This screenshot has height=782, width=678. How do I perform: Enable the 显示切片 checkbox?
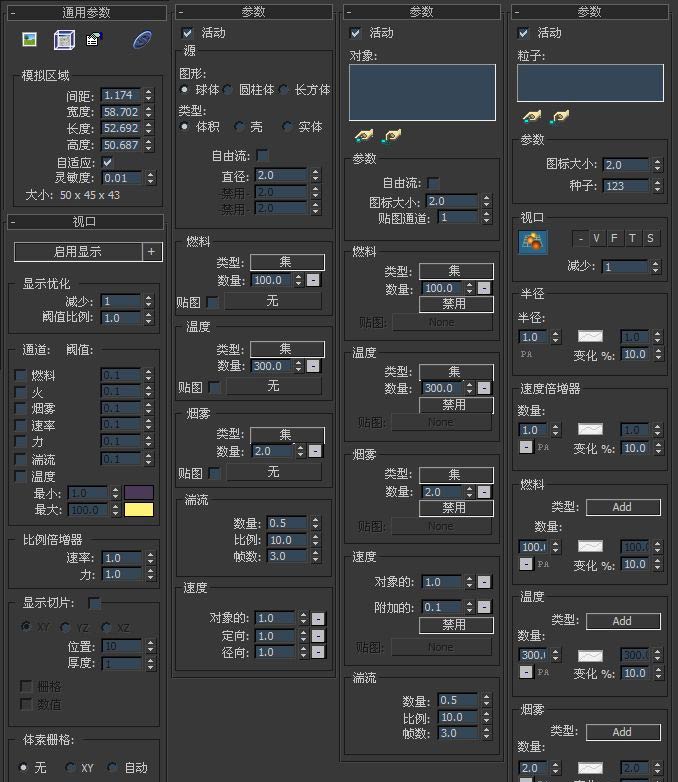94,603
